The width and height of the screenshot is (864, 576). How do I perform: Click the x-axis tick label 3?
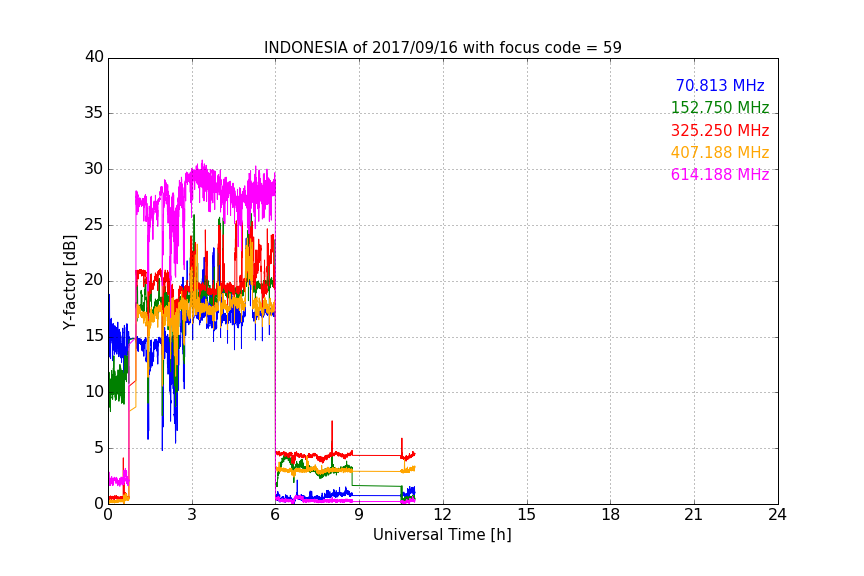pyautogui.click(x=192, y=515)
